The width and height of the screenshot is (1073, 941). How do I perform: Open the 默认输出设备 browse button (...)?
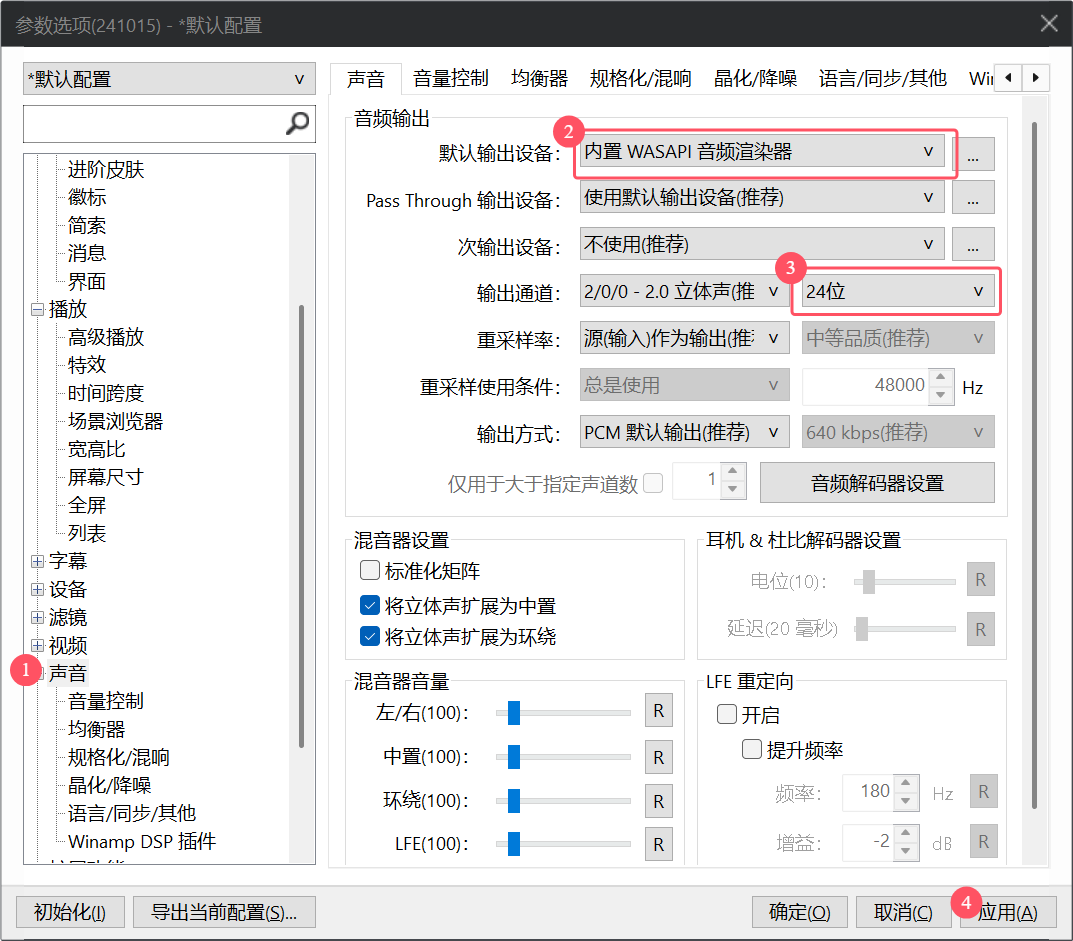973,153
